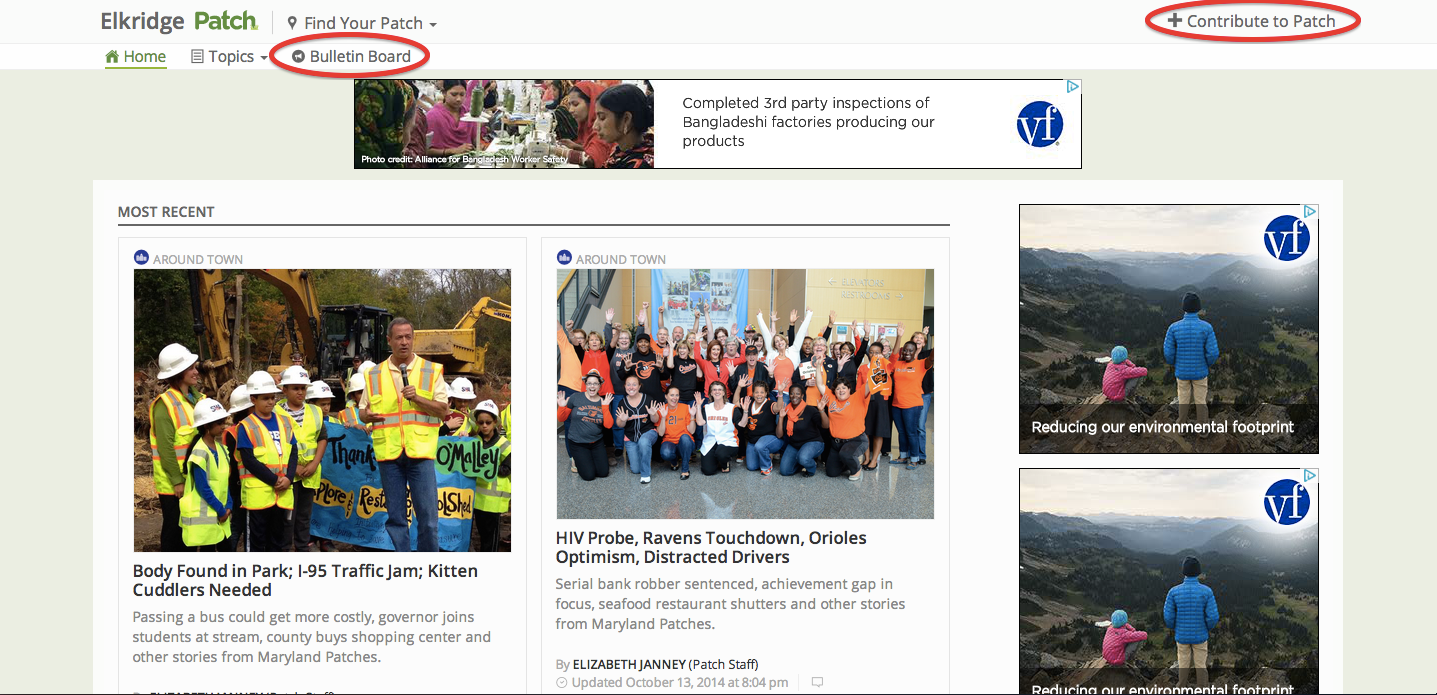
Task: Click the clock icon beside Updated October 13
Action: coord(561,683)
